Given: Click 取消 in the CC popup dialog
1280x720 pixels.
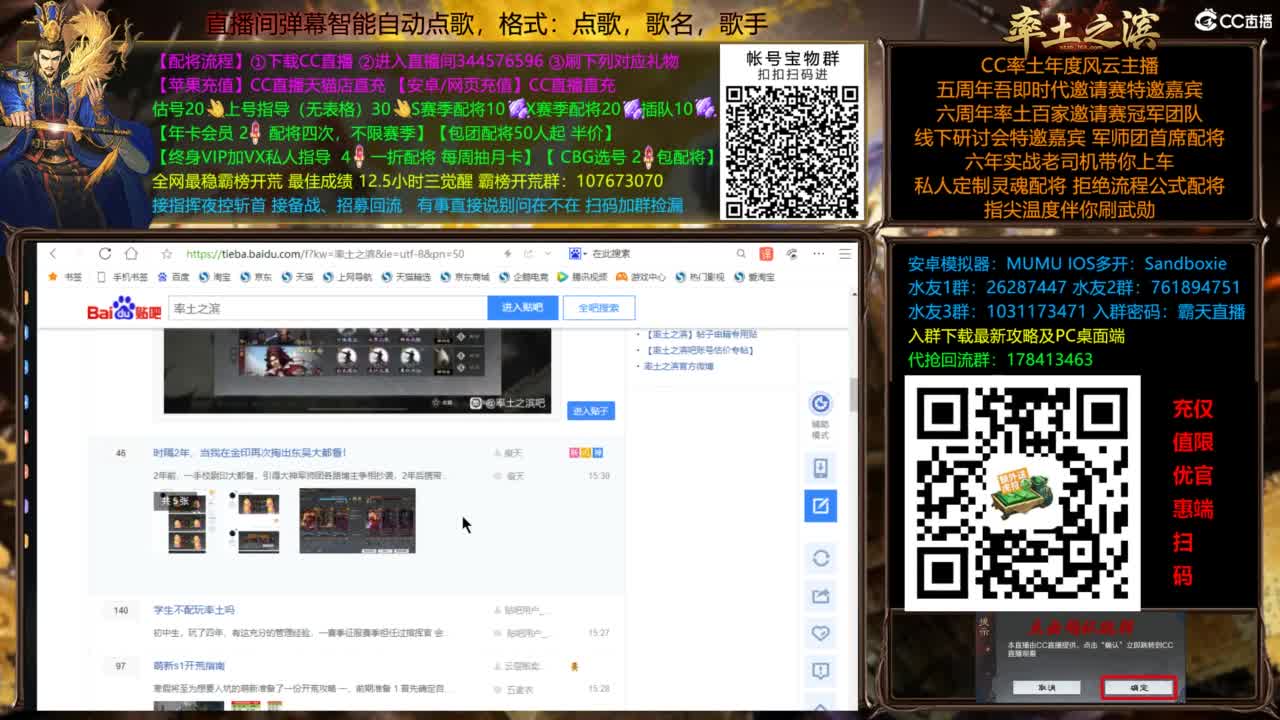Looking at the screenshot, I should (1046, 687).
